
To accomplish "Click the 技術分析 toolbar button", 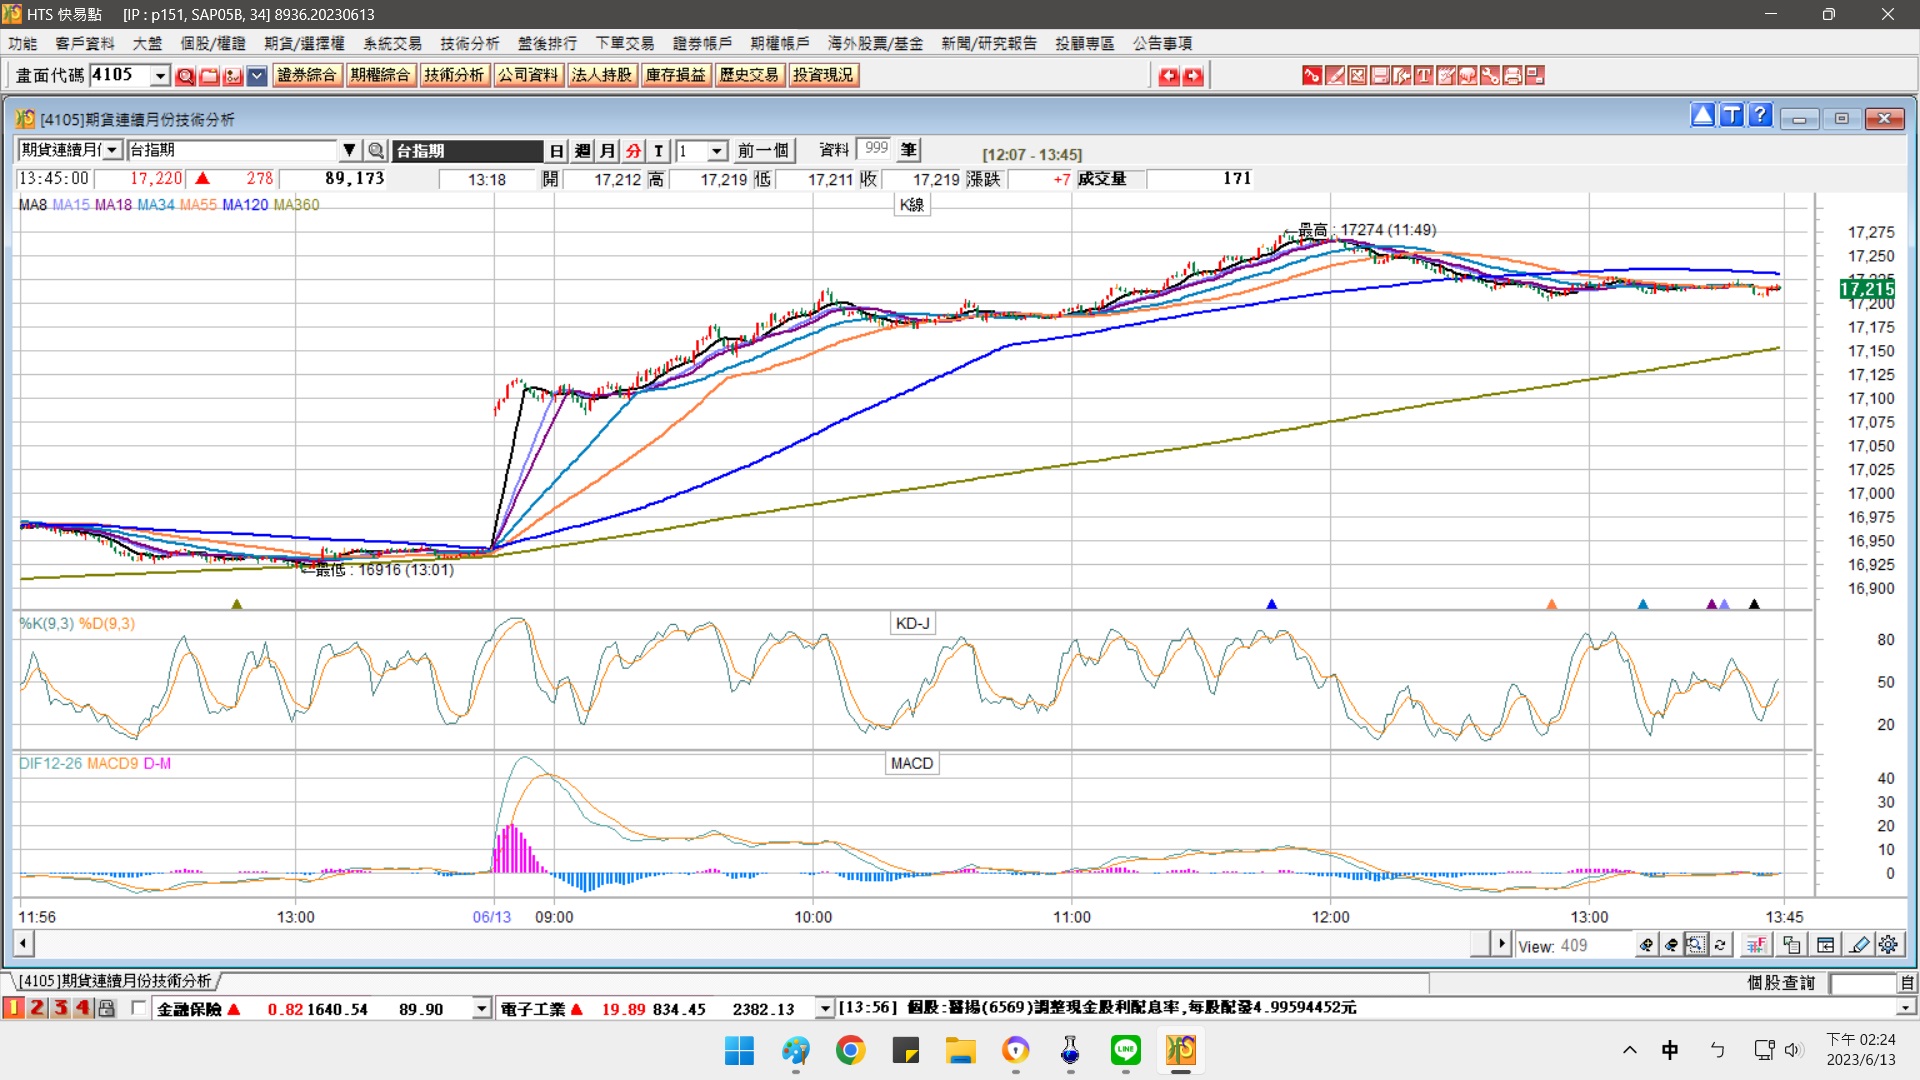I will click(454, 75).
